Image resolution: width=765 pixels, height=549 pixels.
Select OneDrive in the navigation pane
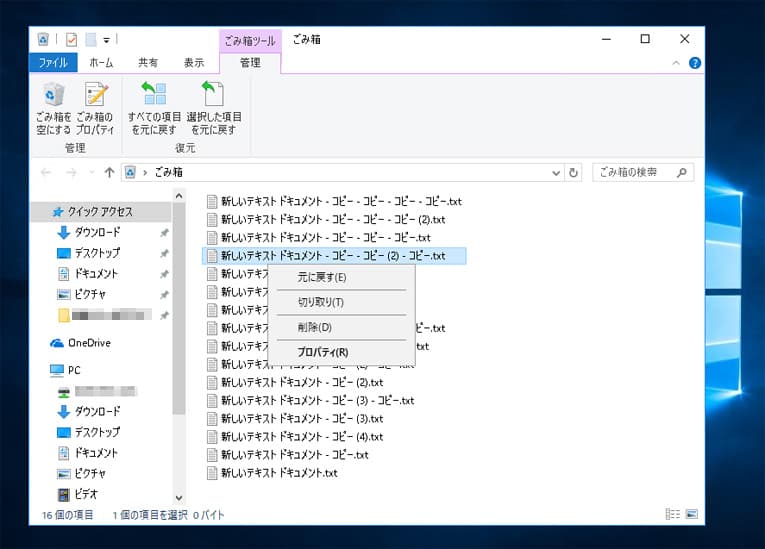coord(88,343)
